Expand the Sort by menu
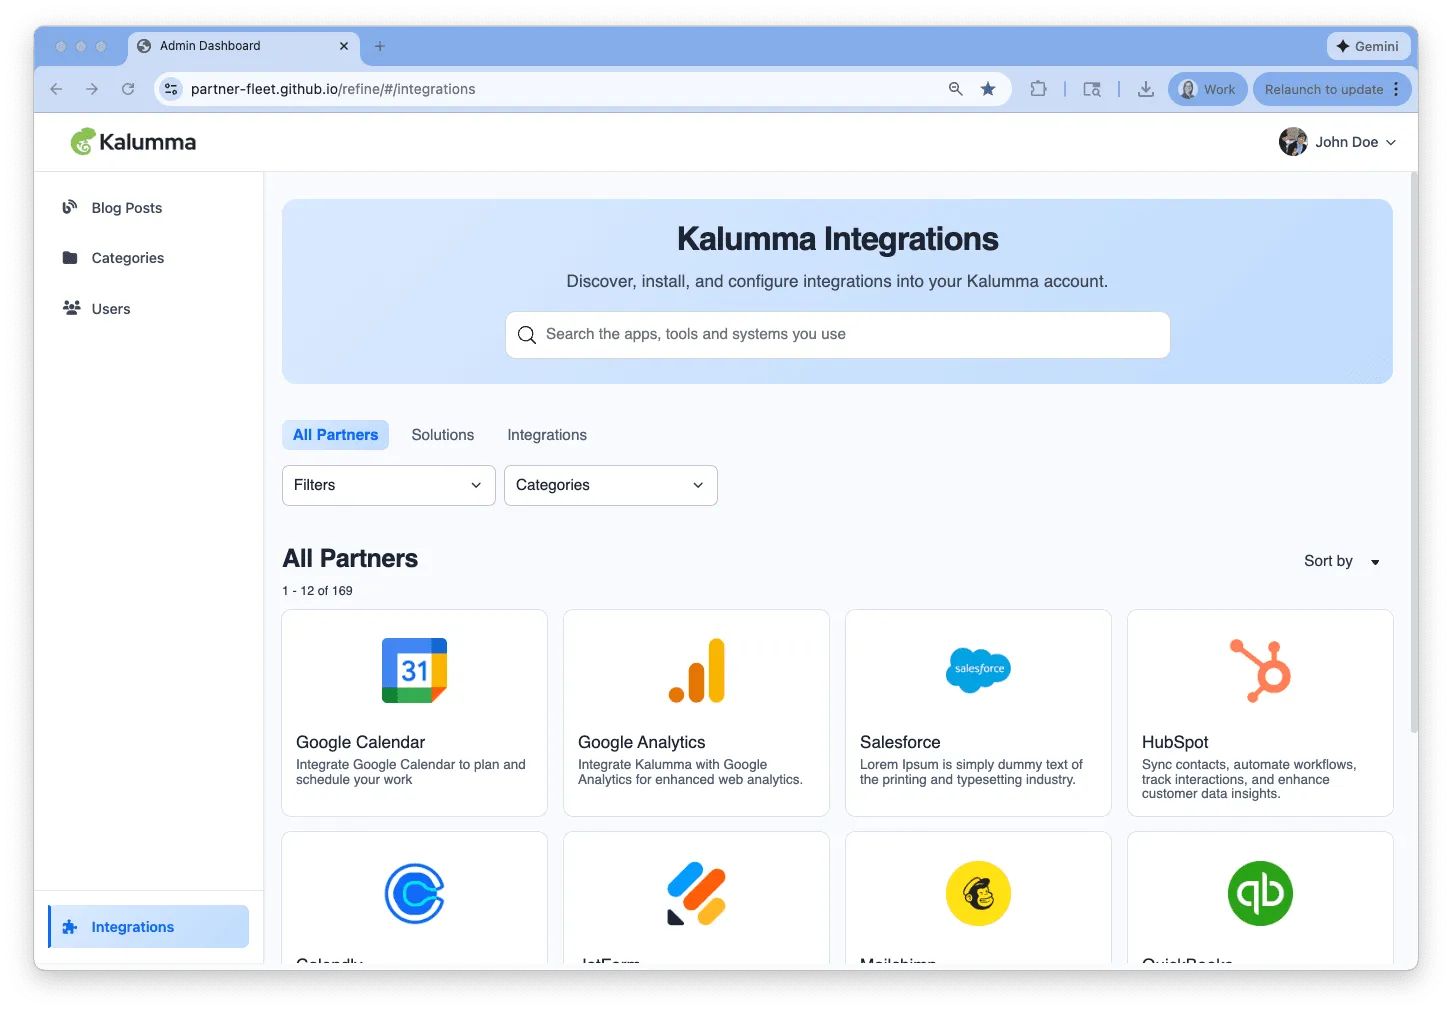 (x=1342, y=561)
